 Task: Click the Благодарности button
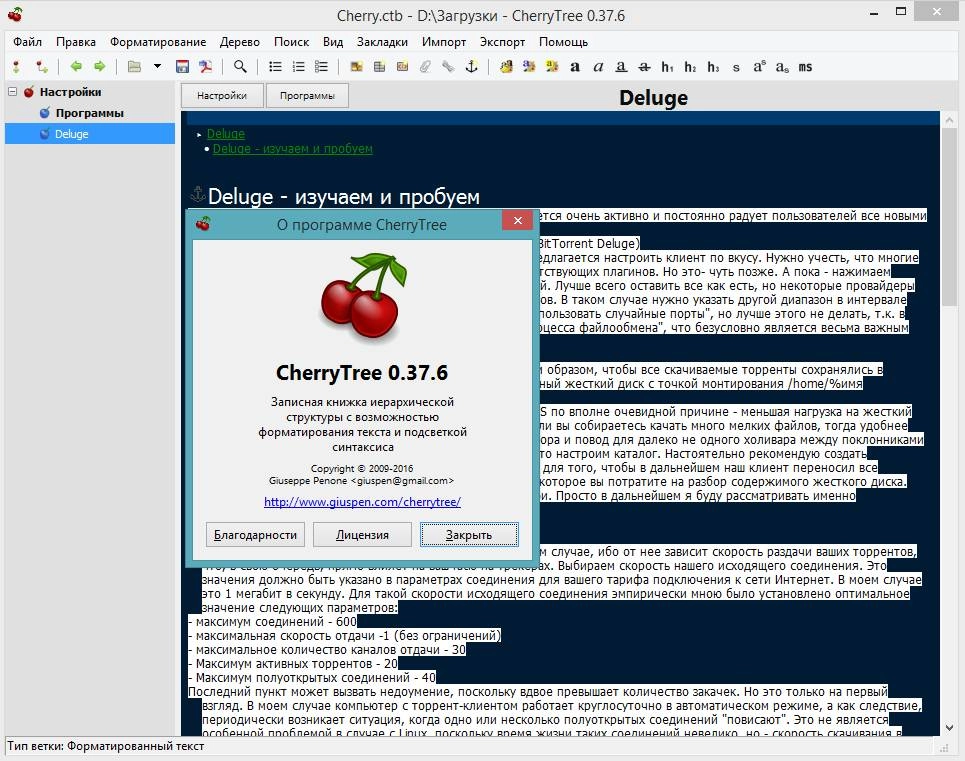coord(255,535)
